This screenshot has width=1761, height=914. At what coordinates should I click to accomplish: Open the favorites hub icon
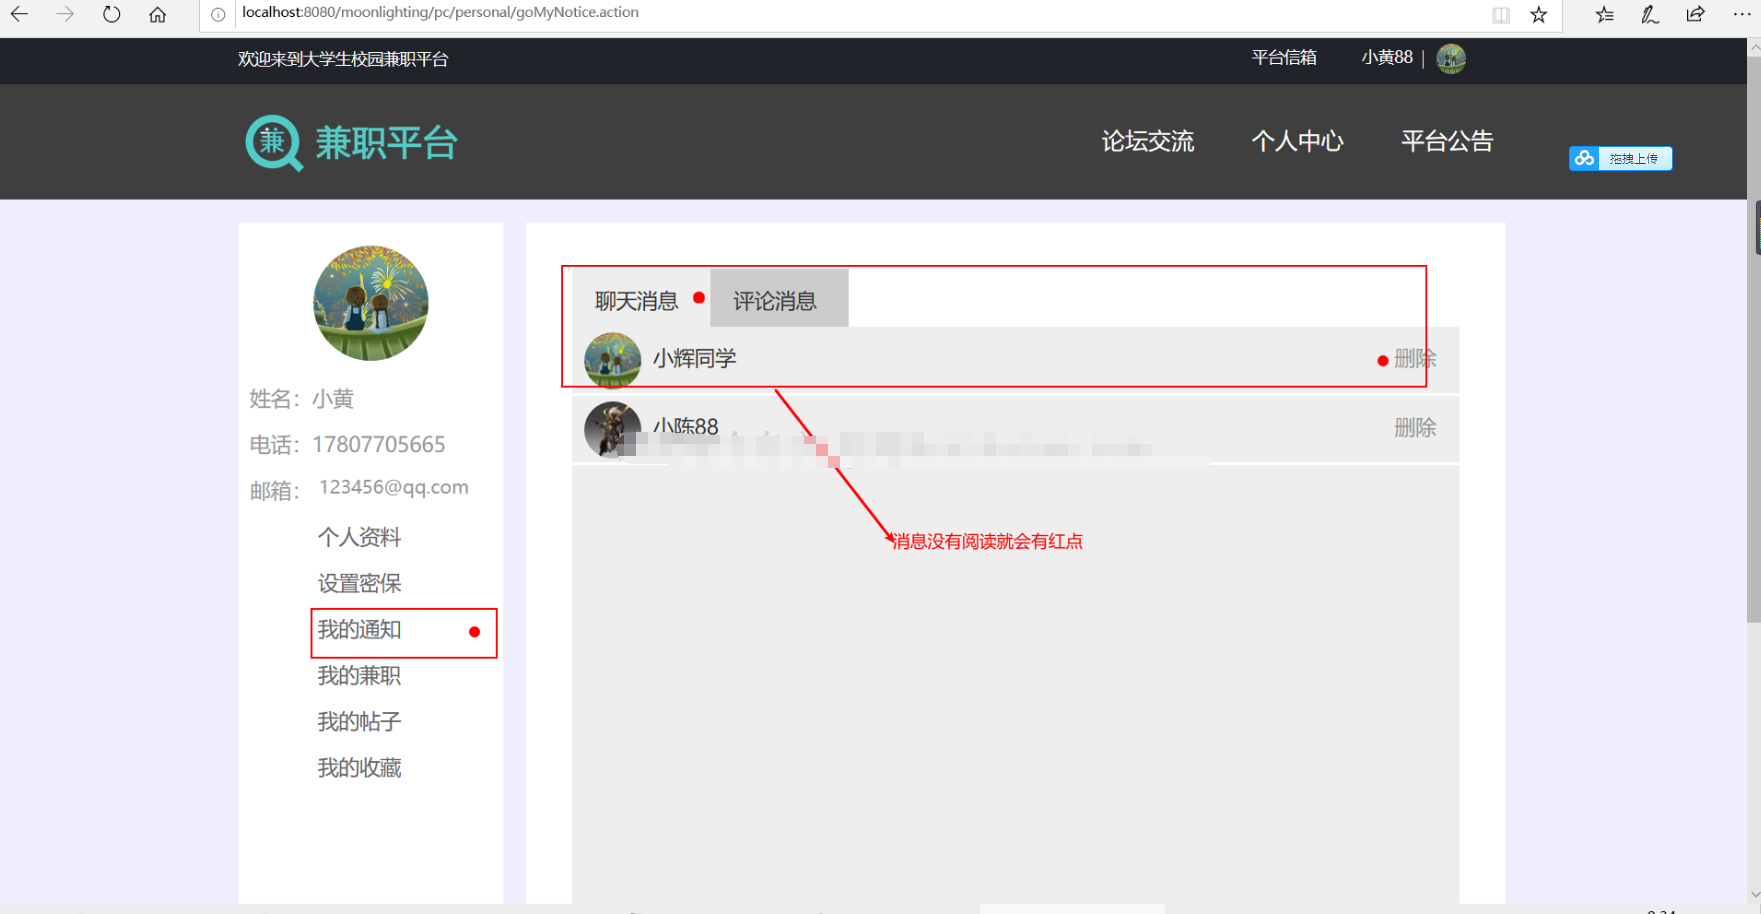[x=1605, y=14]
